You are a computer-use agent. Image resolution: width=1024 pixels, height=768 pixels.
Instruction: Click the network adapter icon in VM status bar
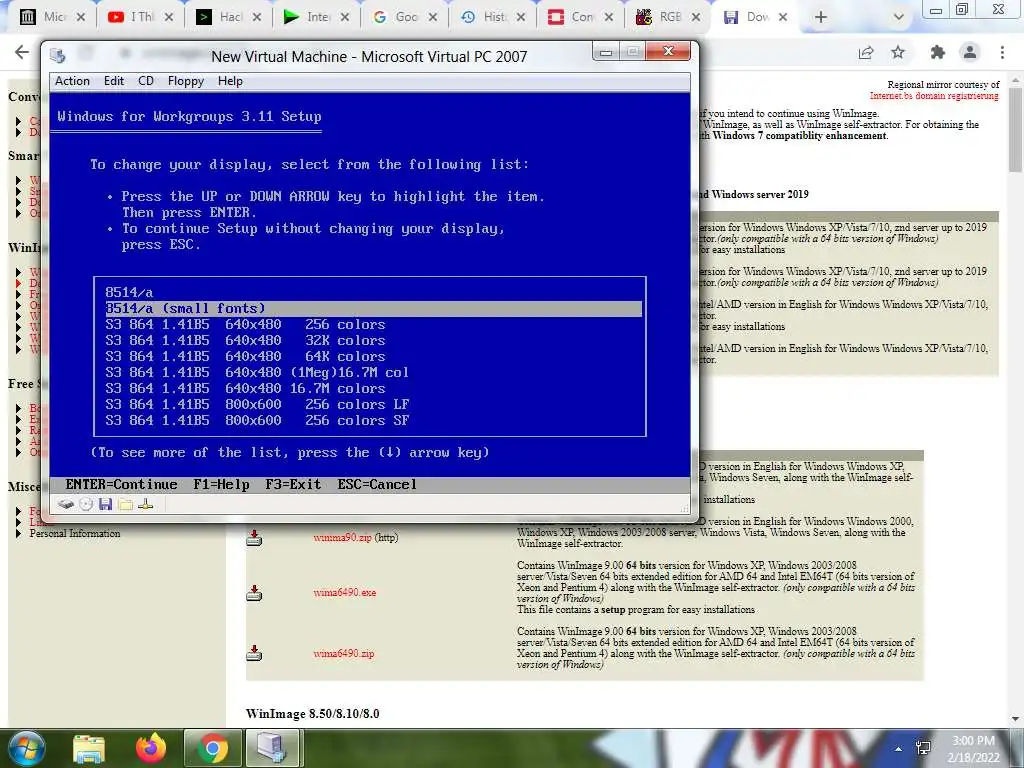(x=146, y=504)
